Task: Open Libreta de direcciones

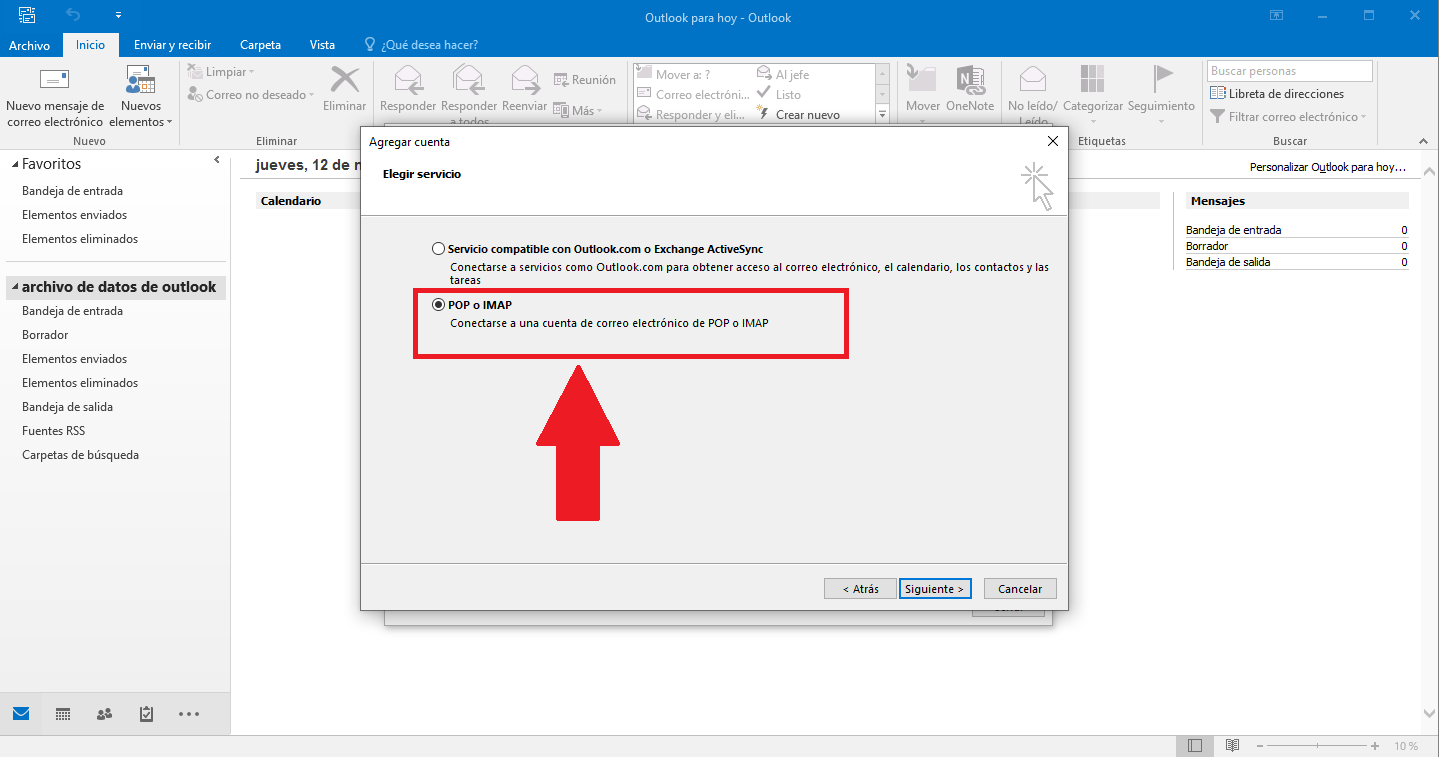Action: click(1277, 94)
